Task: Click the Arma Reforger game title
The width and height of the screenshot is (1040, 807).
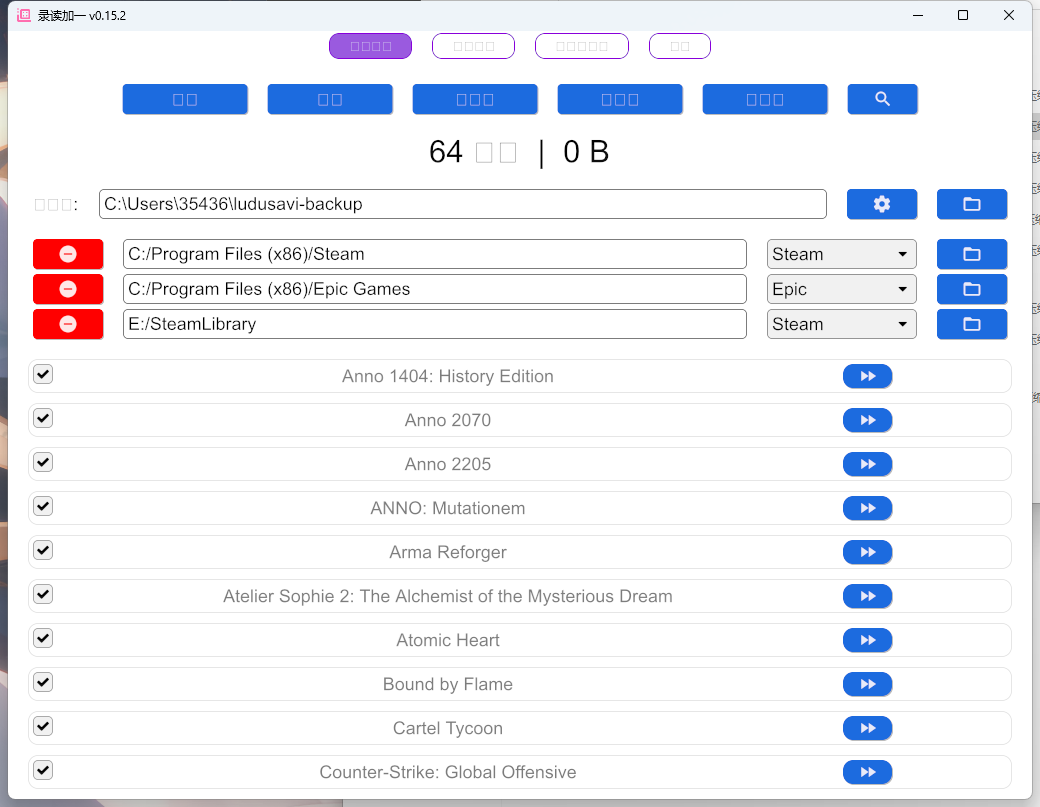Action: click(448, 552)
